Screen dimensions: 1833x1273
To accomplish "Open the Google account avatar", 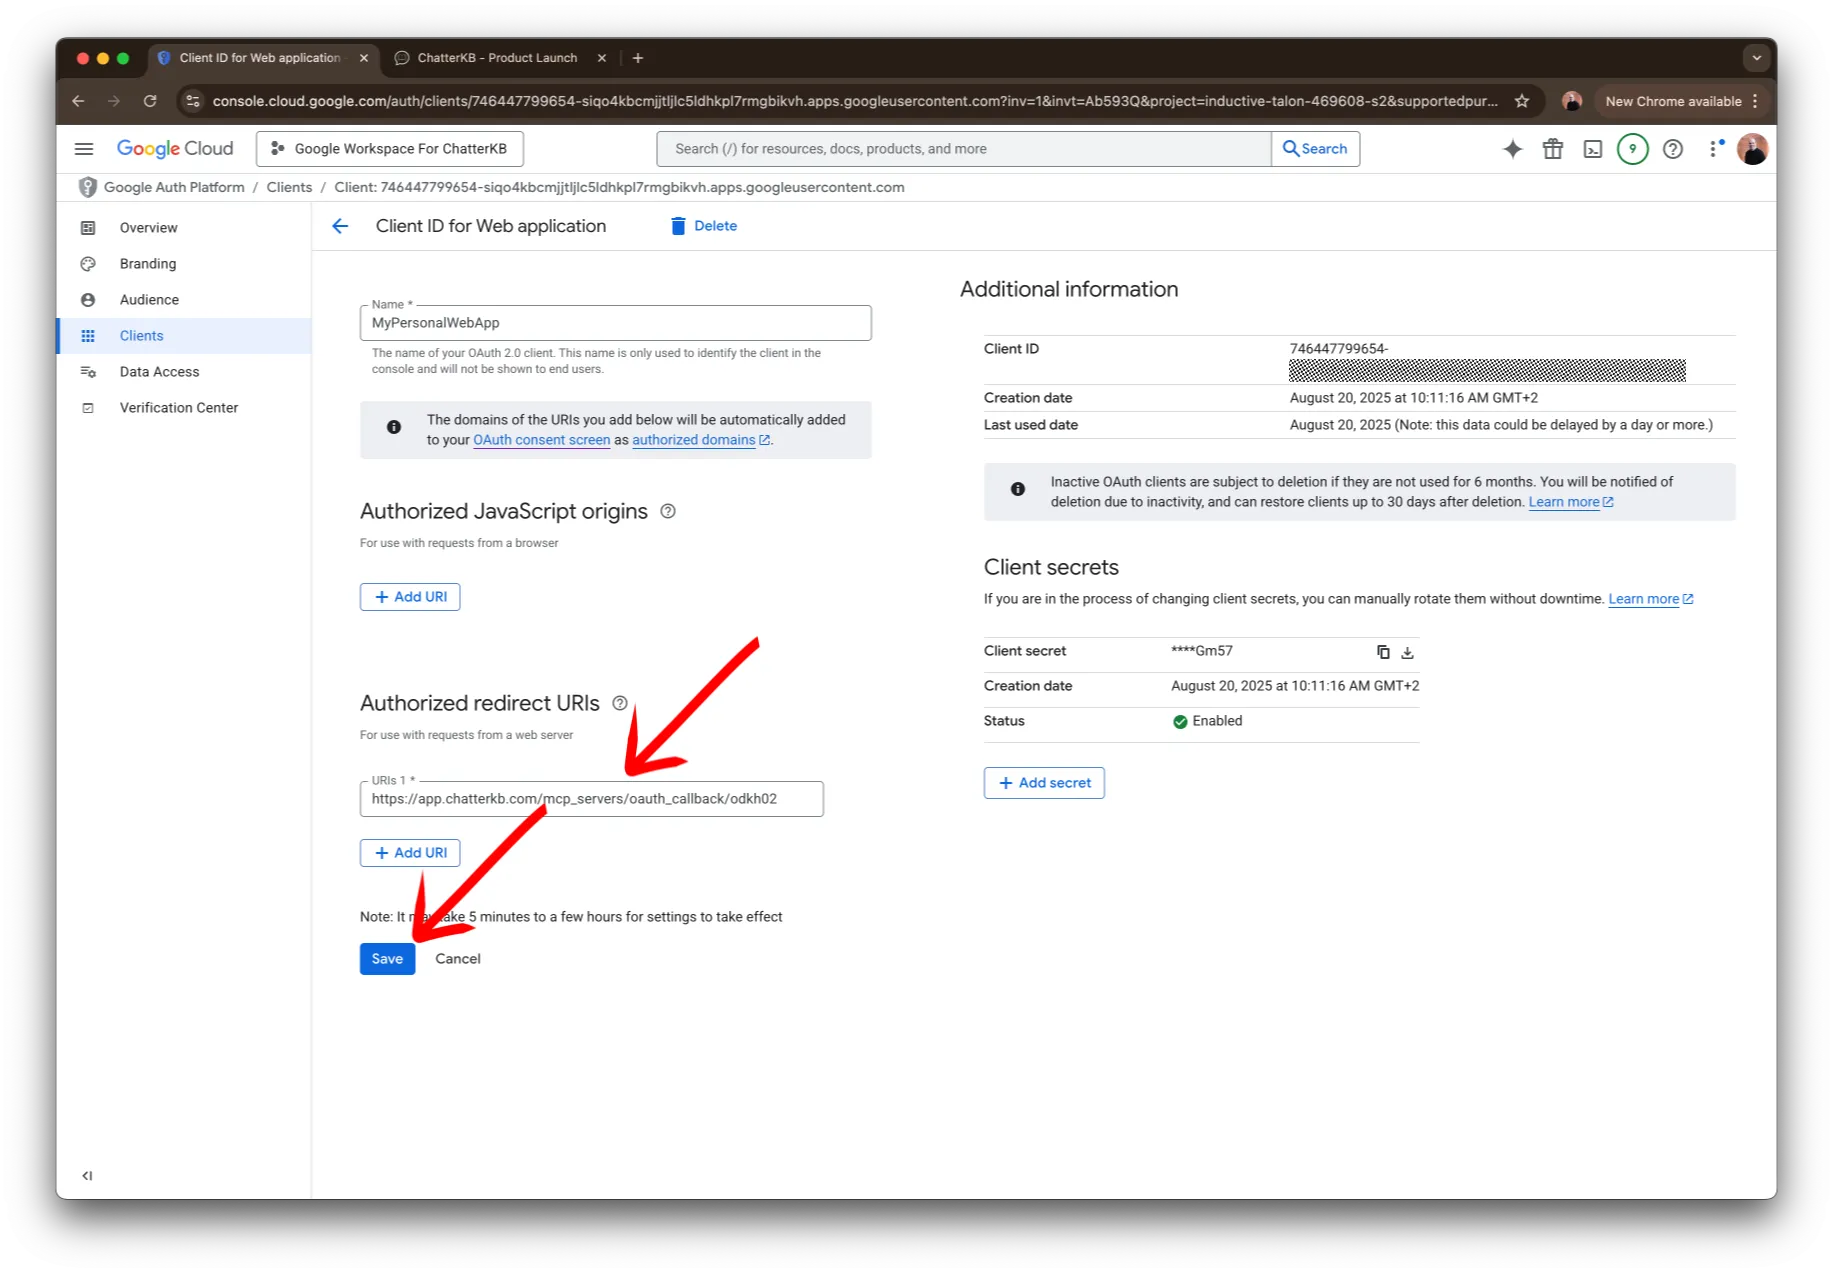I will pyautogui.click(x=1752, y=149).
